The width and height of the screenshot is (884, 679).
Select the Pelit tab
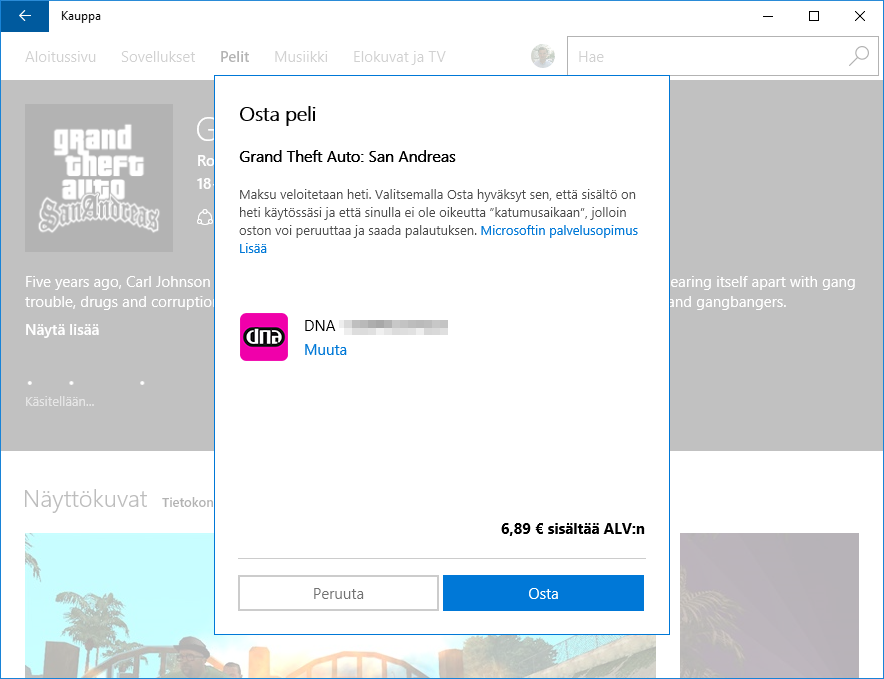point(235,57)
